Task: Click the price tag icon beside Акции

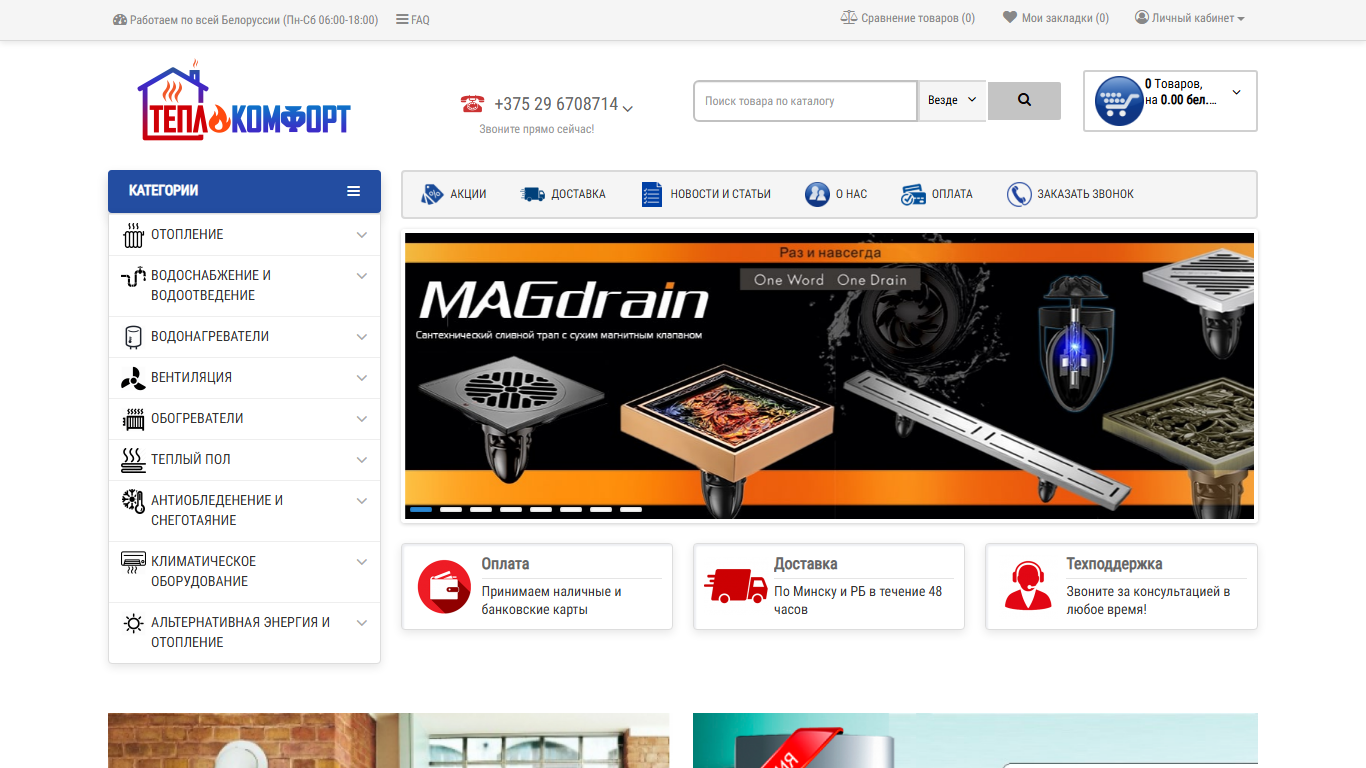Action: (432, 194)
